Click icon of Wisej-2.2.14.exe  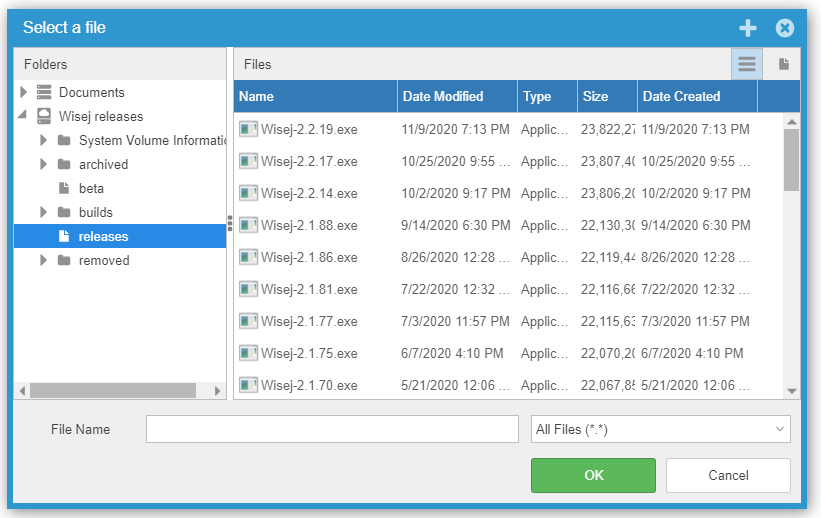click(248, 193)
